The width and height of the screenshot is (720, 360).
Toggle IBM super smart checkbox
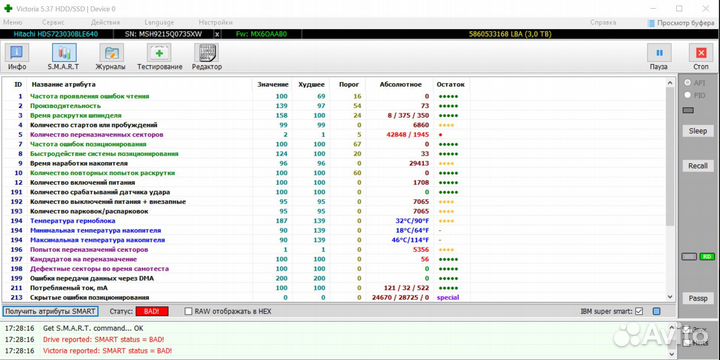click(639, 311)
